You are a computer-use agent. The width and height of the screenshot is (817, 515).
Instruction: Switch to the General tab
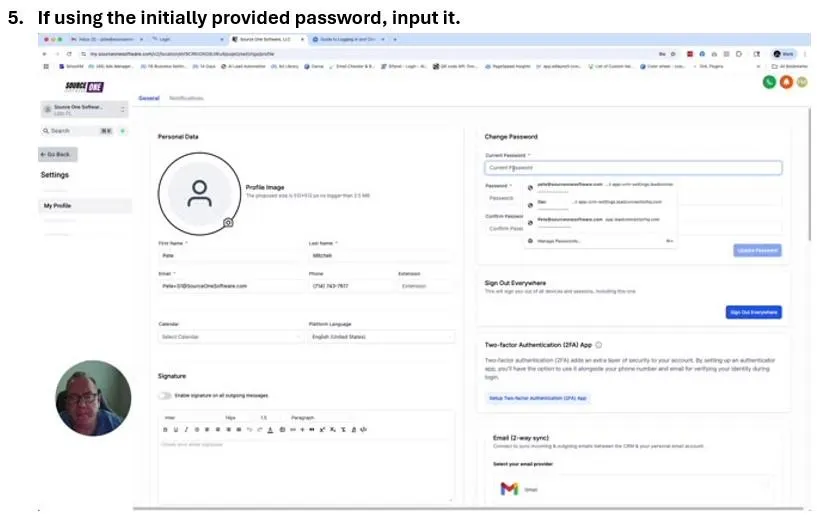(x=149, y=98)
